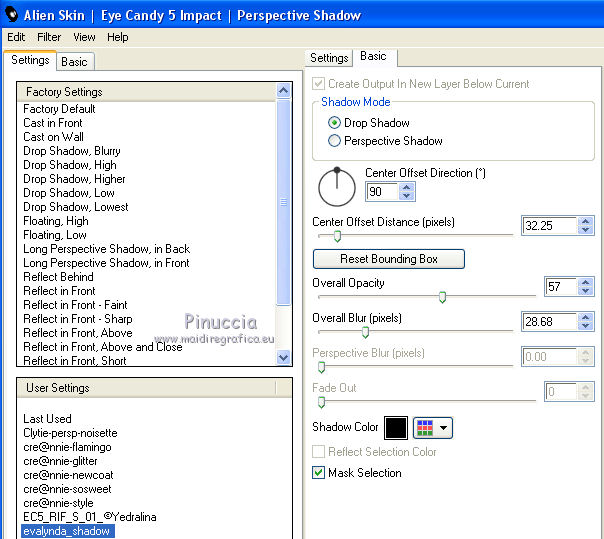Screen dimensions: 604x539
Task: Click the Overall Blur value field
Action: [550, 322]
